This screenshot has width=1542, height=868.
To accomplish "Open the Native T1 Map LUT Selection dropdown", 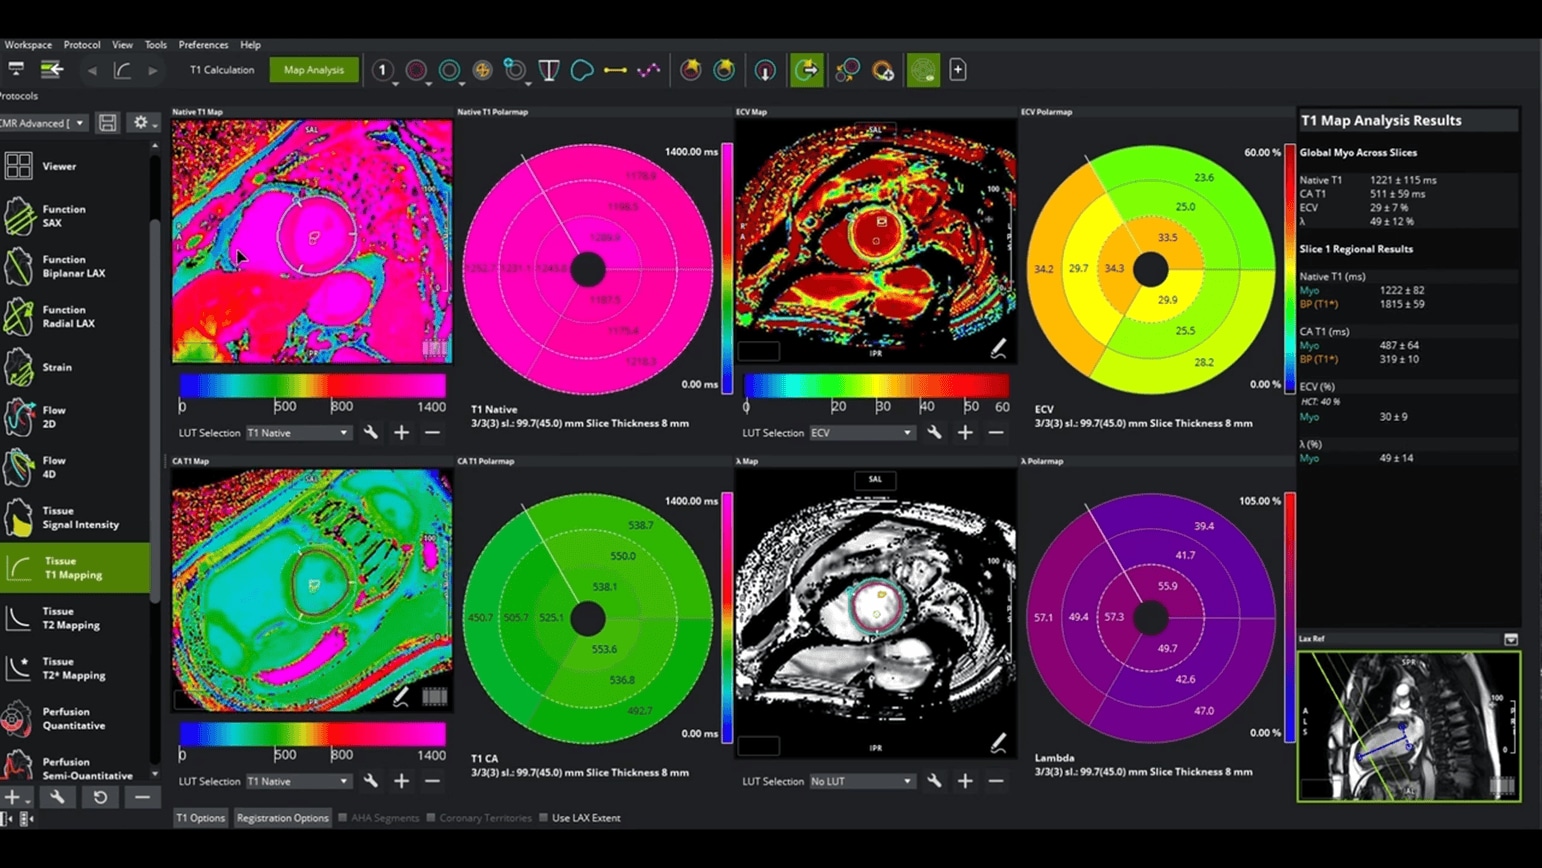I will point(298,433).
